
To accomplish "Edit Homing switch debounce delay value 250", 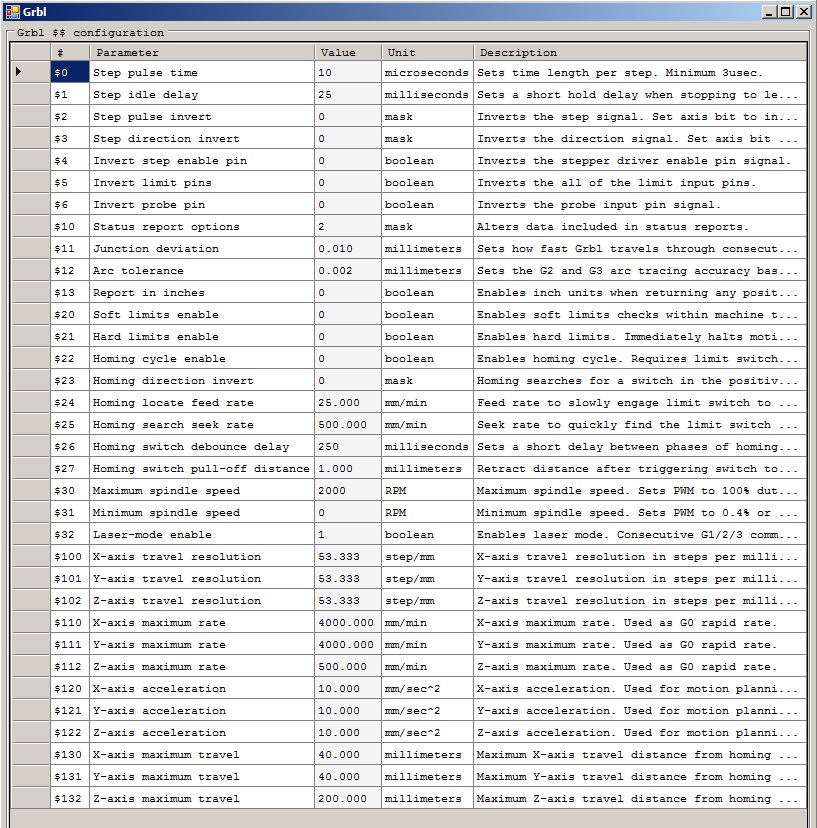I will pos(349,447).
